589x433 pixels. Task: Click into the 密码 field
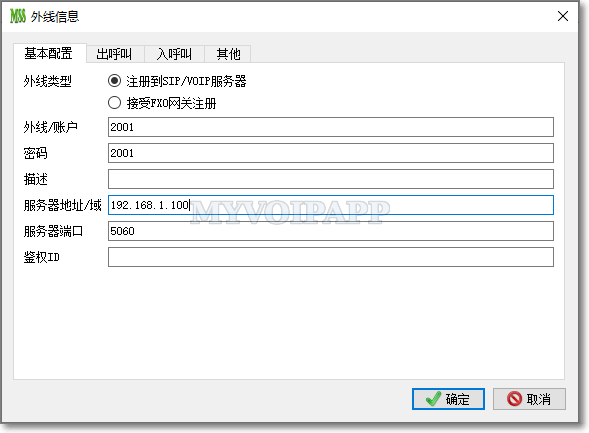point(331,153)
